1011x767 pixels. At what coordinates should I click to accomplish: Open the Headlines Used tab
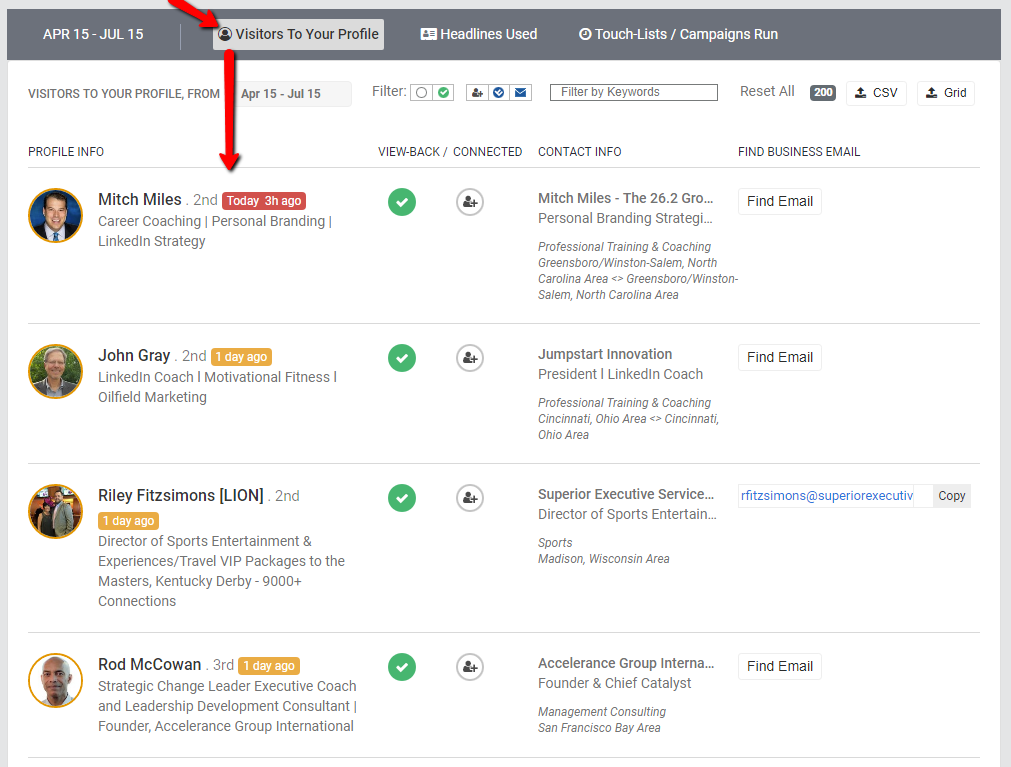(479, 34)
